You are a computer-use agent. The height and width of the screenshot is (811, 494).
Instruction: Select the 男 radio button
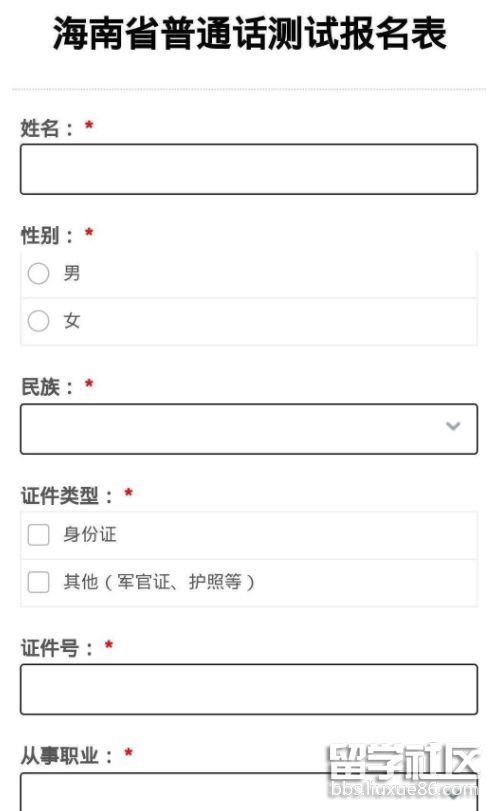point(38,273)
